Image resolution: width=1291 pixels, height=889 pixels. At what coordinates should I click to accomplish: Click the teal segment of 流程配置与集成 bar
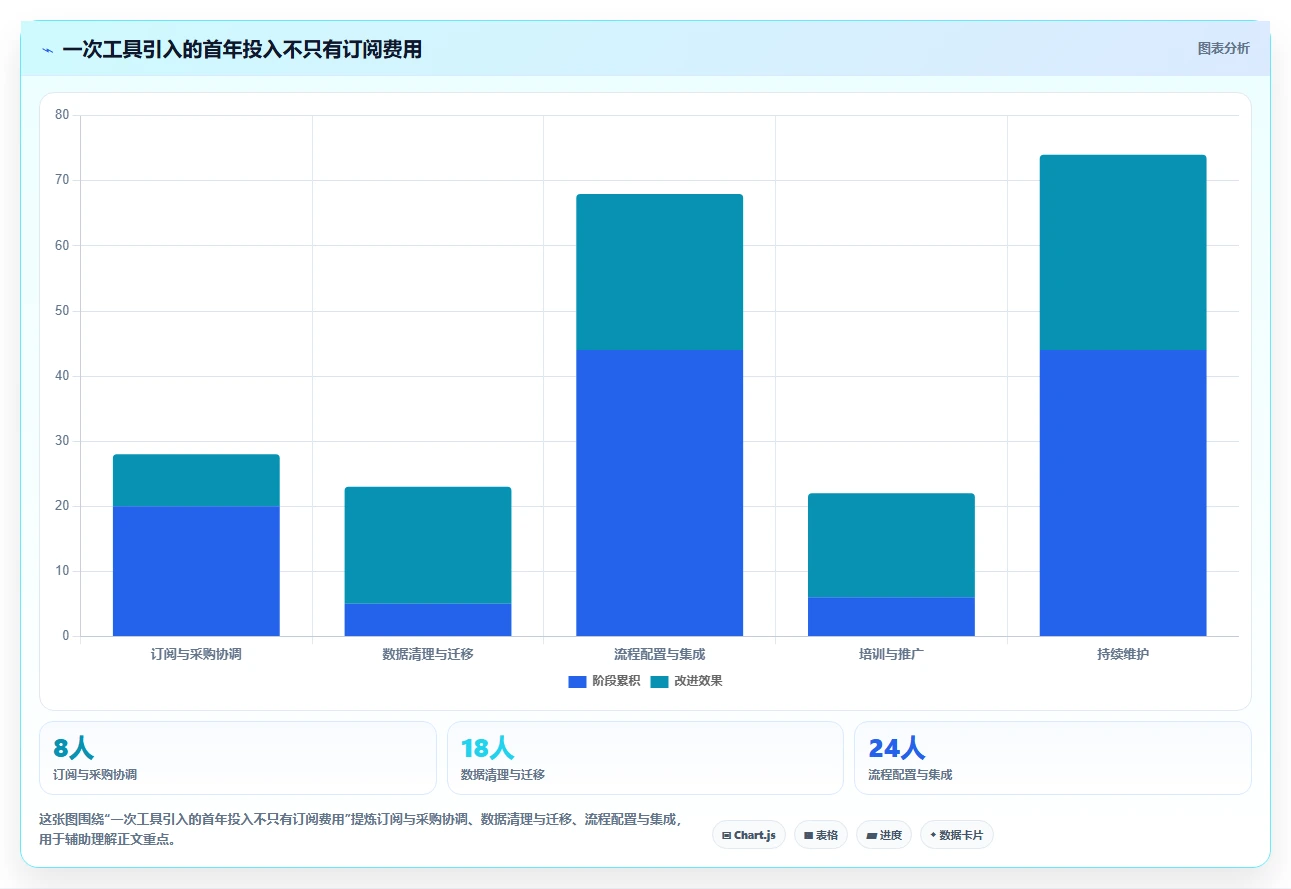point(660,272)
